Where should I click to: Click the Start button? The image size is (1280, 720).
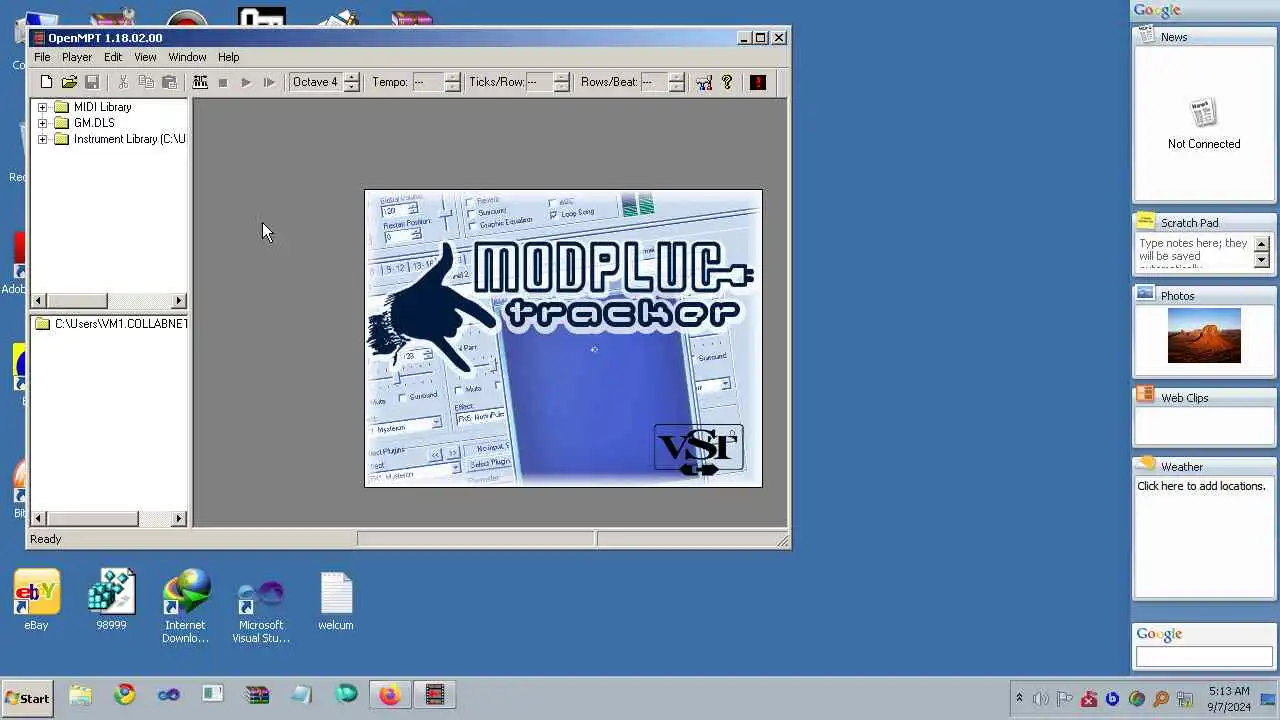[x=28, y=698]
